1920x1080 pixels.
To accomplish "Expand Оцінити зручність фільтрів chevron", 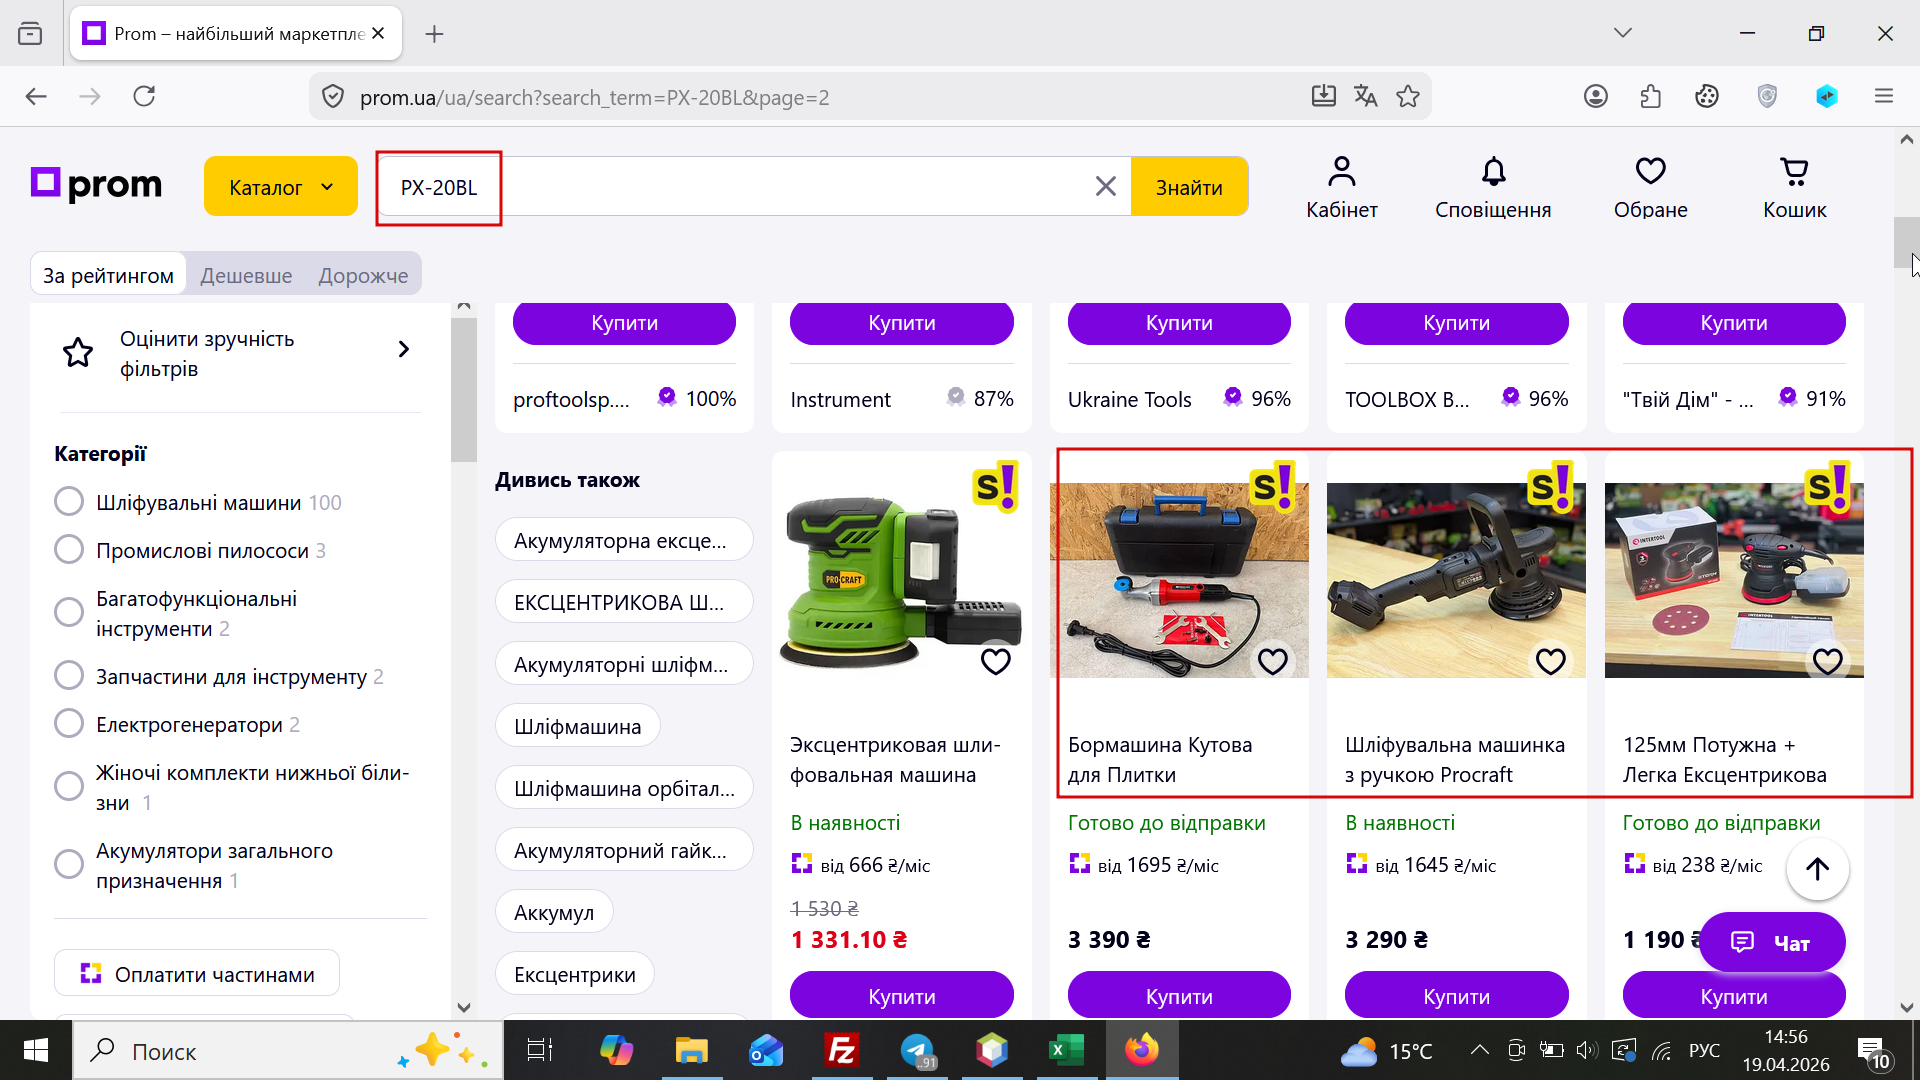I will click(404, 350).
